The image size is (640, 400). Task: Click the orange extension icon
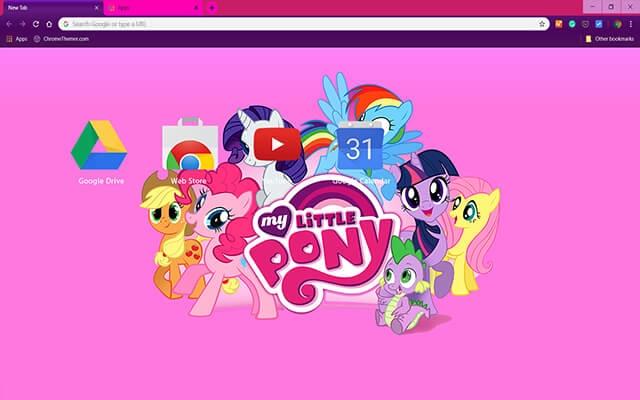click(559, 24)
